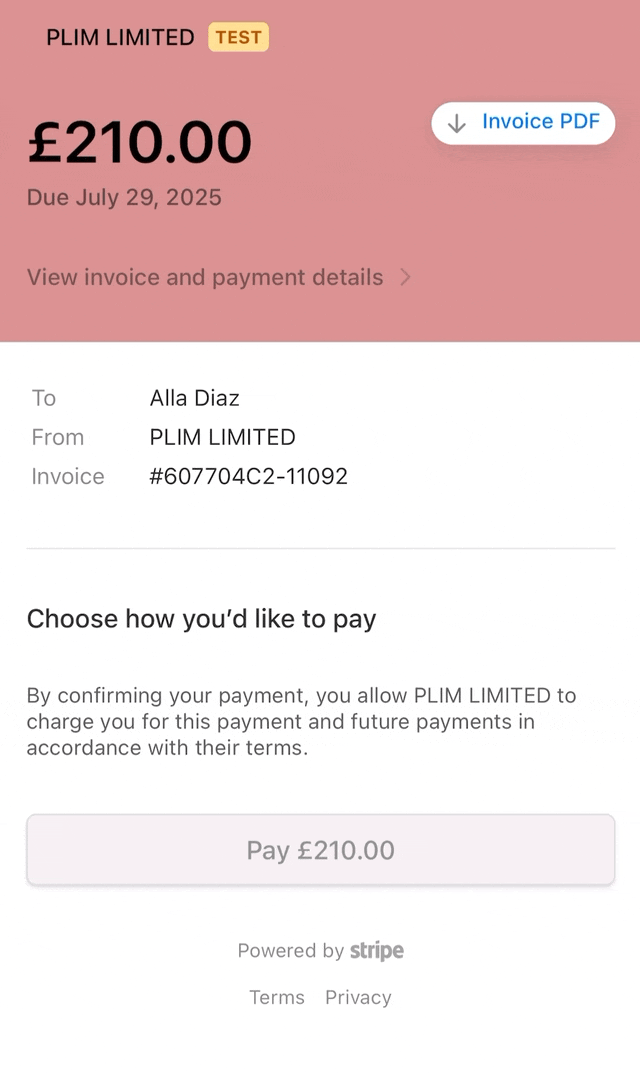Click the To label
Viewport: 640px width, 1073px height.
[44, 398]
